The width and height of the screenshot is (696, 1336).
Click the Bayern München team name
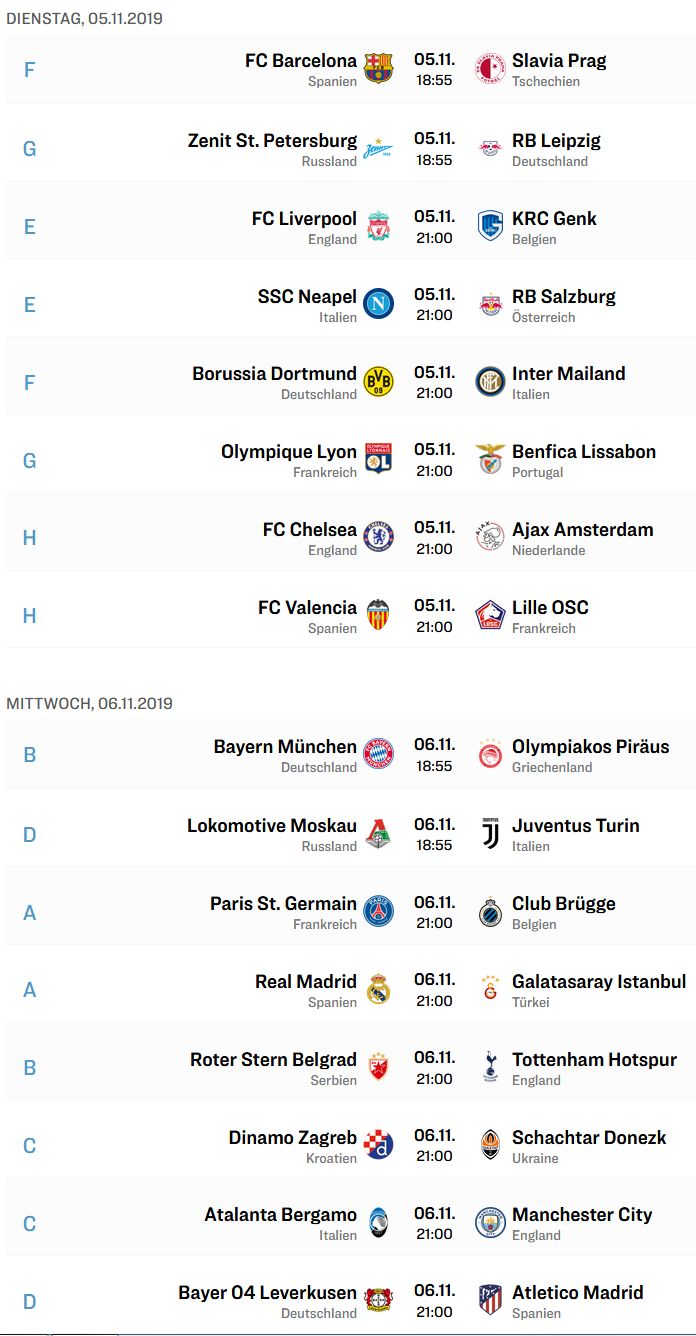285,746
